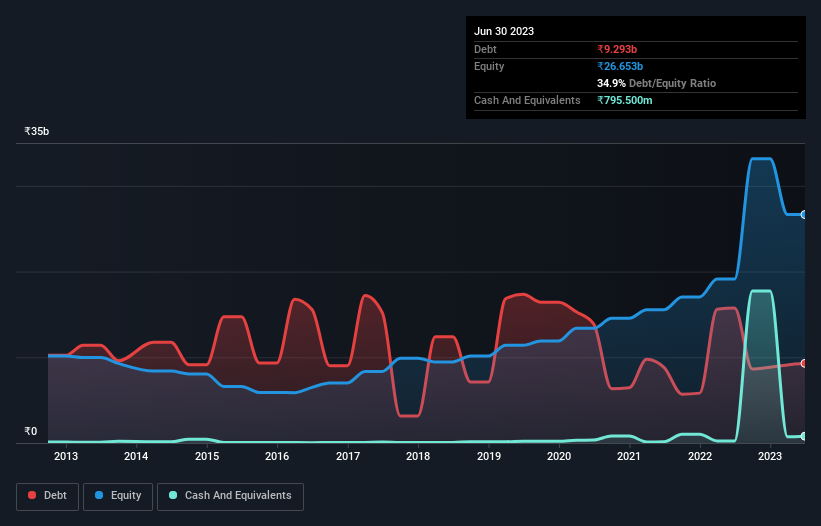Click the 2021 x-axis label
This screenshot has height=526, width=821.
[x=629, y=456]
